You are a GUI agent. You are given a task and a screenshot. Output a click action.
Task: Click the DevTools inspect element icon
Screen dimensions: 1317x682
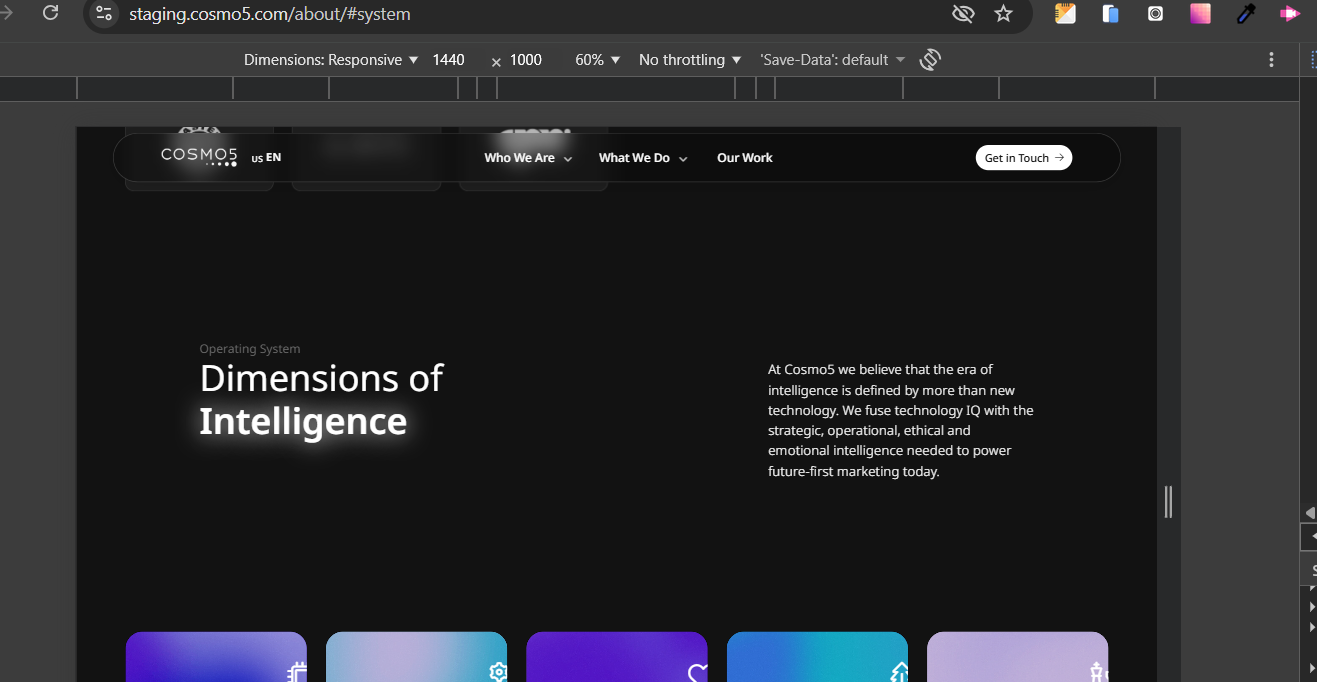[1312, 60]
